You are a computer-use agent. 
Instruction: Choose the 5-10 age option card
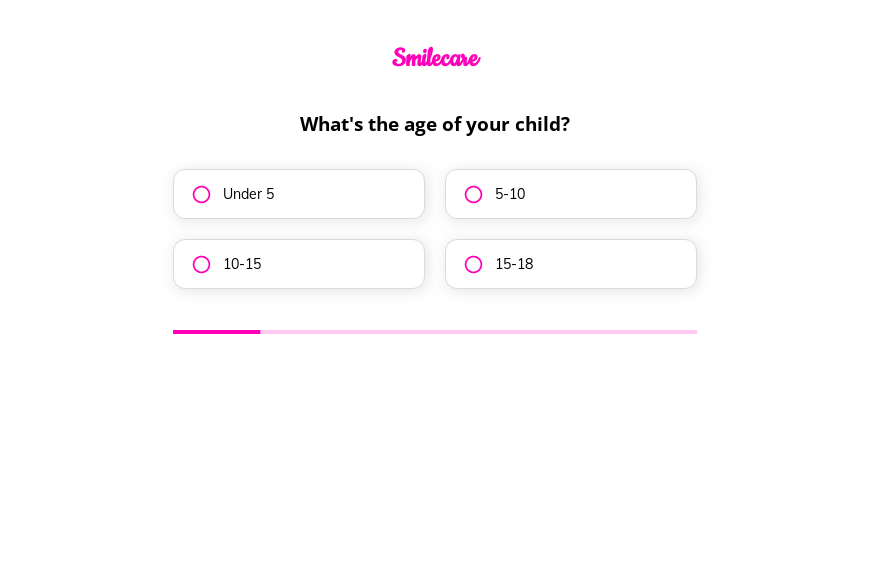[571, 194]
